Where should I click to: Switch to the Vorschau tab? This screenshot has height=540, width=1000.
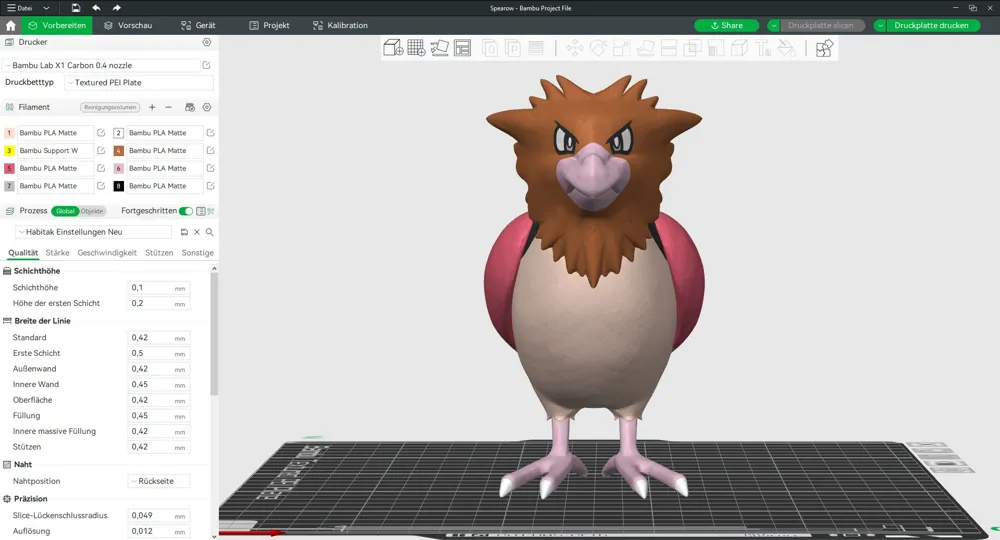[128, 26]
